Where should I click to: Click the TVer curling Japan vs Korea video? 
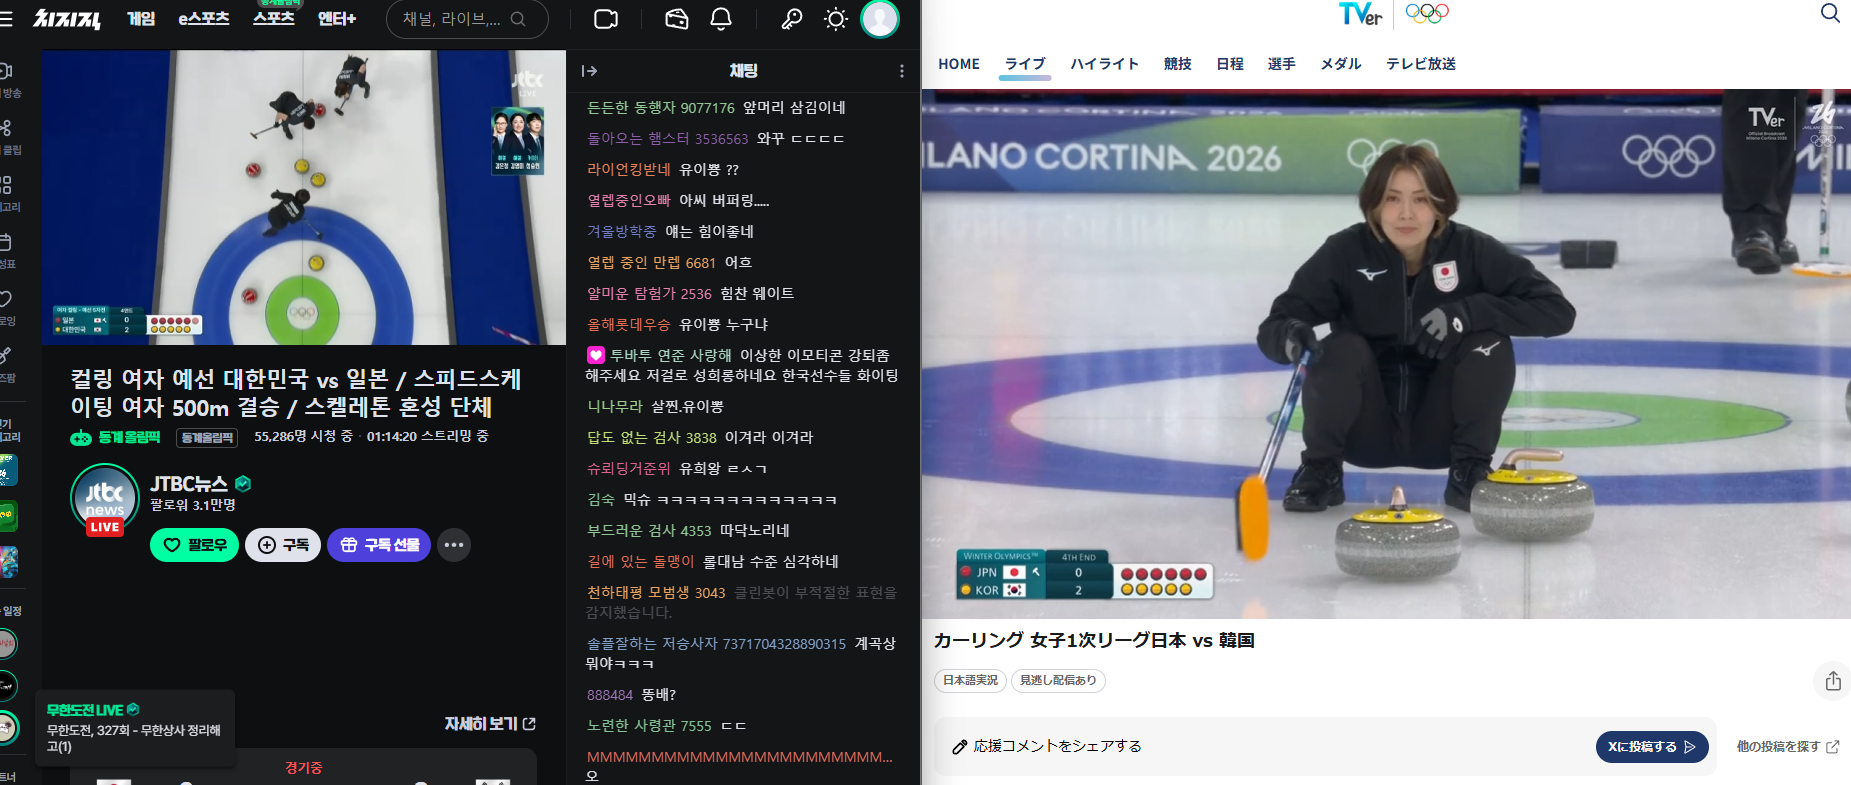[1386, 354]
